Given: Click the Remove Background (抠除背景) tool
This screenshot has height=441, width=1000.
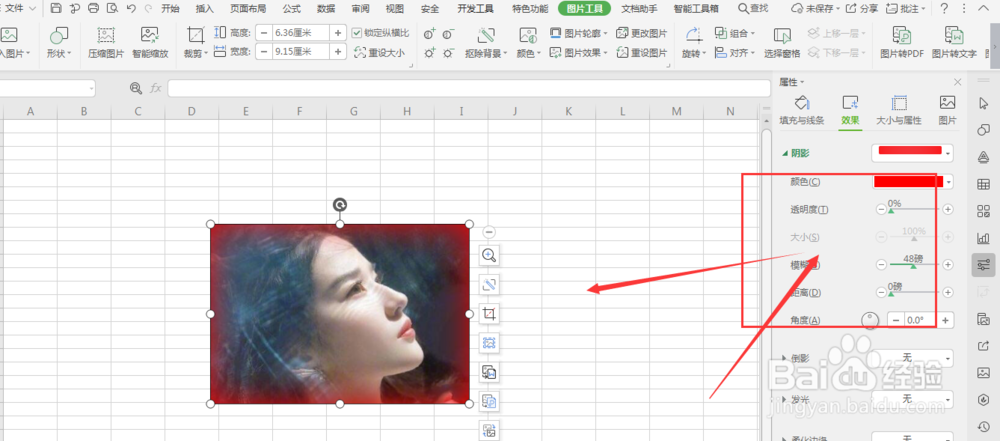Looking at the screenshot, I should [x=486, y=43].
